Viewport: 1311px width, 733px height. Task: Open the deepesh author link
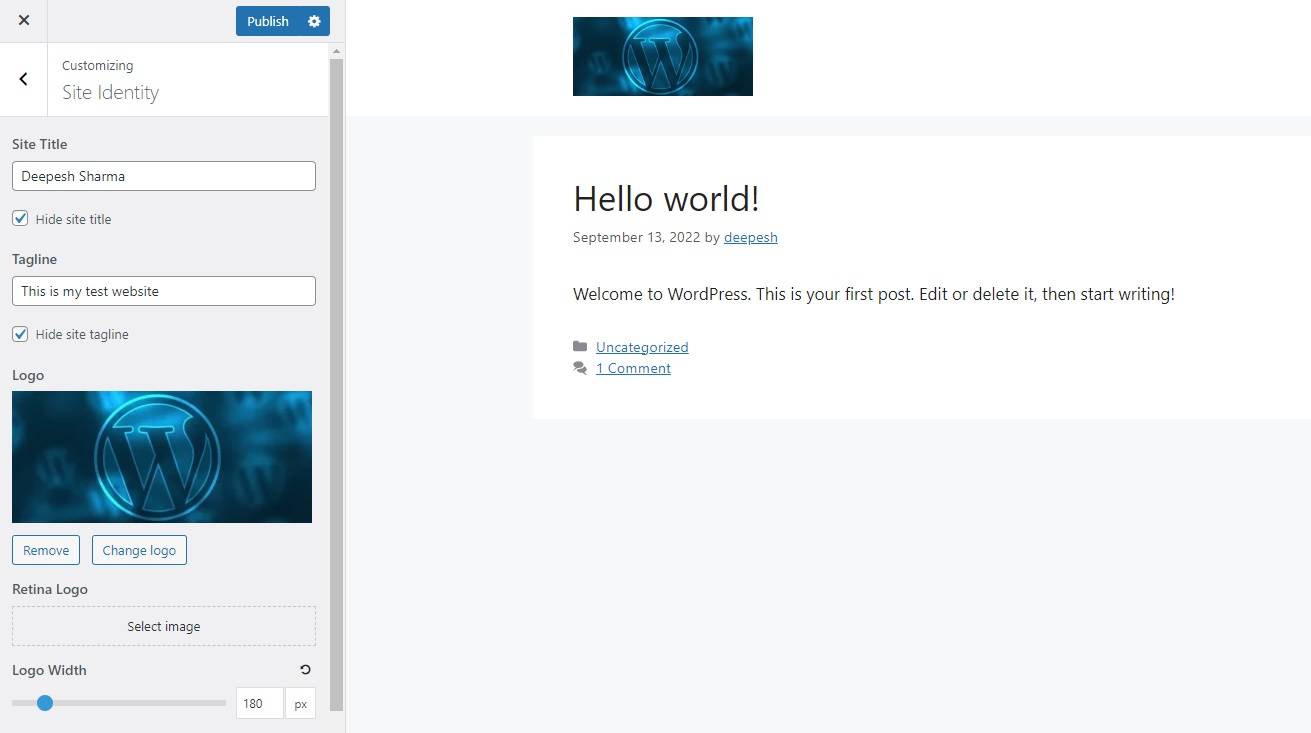tap(750, 237)
